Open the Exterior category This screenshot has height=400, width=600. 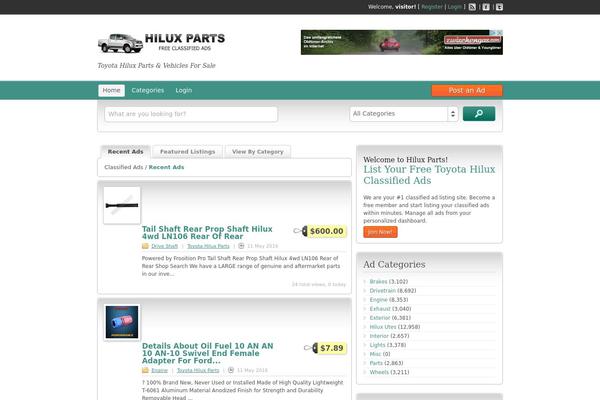[x=380, y=318]
